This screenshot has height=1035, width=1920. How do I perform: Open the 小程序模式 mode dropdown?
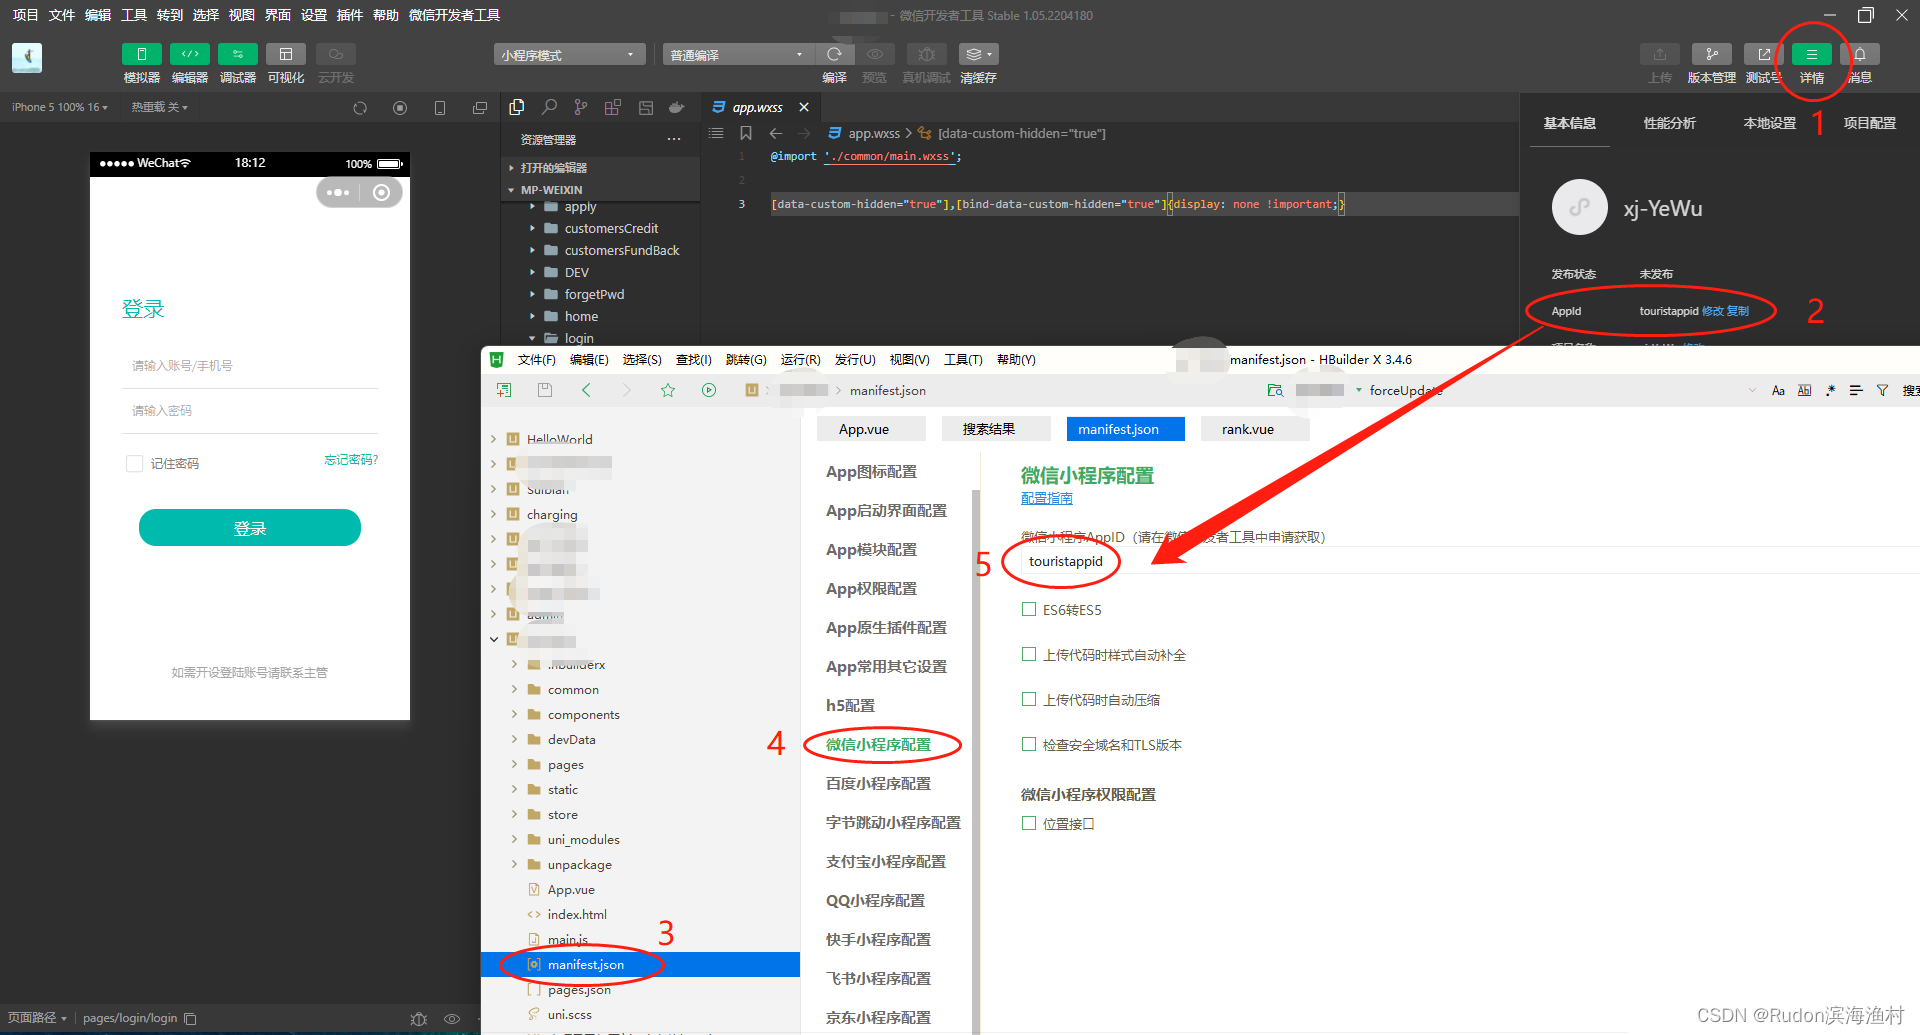click(x=569, y=54)
